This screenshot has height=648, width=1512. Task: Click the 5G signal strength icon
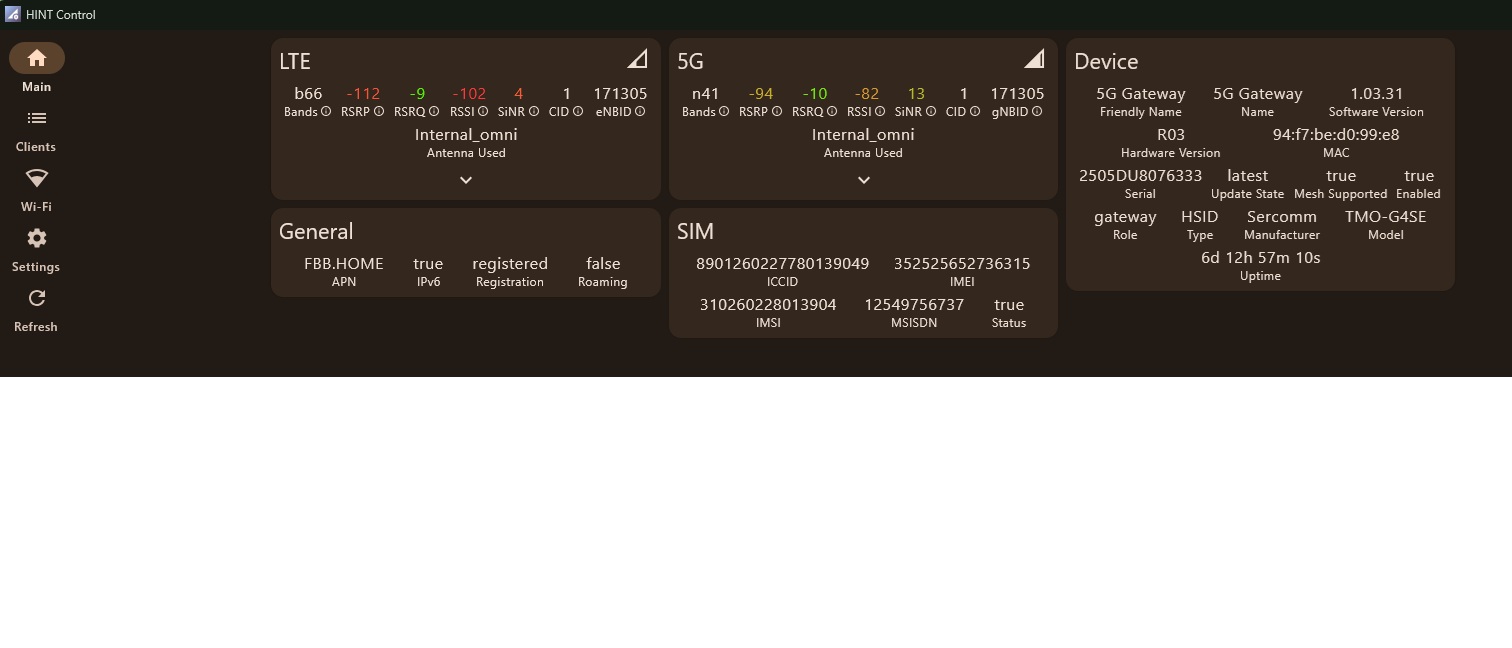(x=1034, y=60)
